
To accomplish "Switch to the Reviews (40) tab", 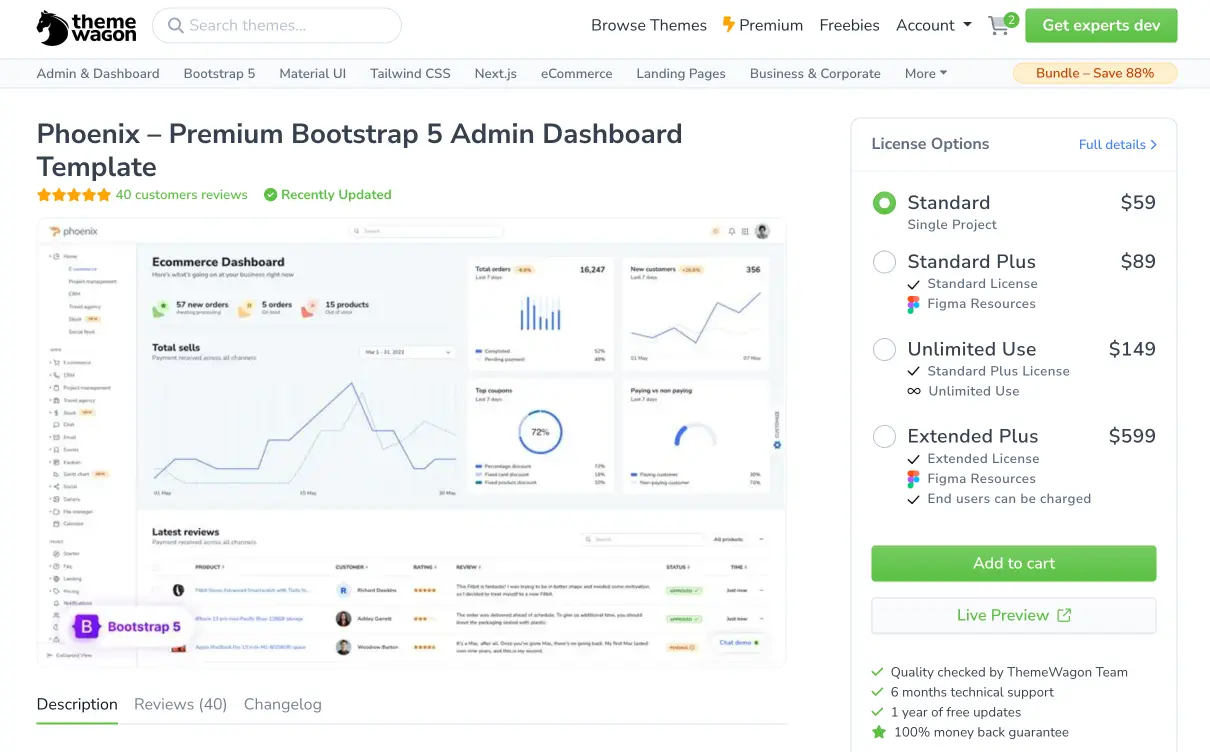I will tap(181, 704).
